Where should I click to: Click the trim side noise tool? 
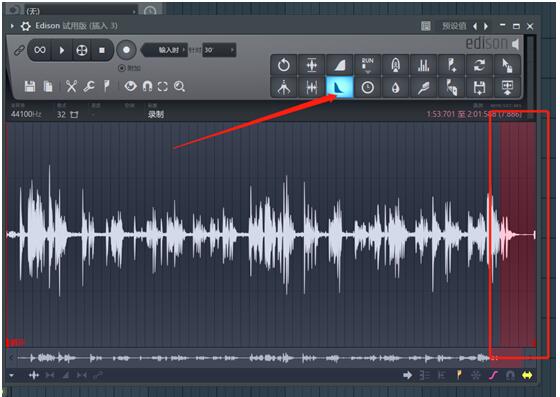tap(311, 87)
